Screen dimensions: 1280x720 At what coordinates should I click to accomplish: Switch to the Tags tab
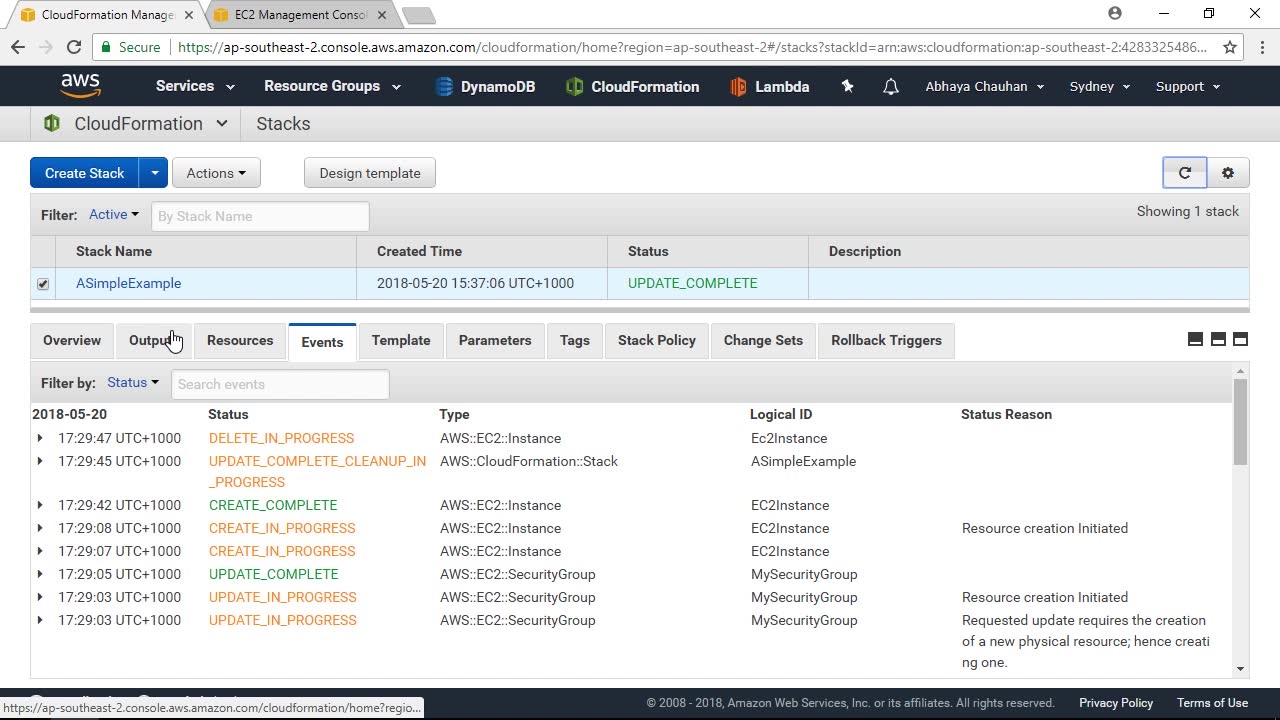click(x=575, y=340)
